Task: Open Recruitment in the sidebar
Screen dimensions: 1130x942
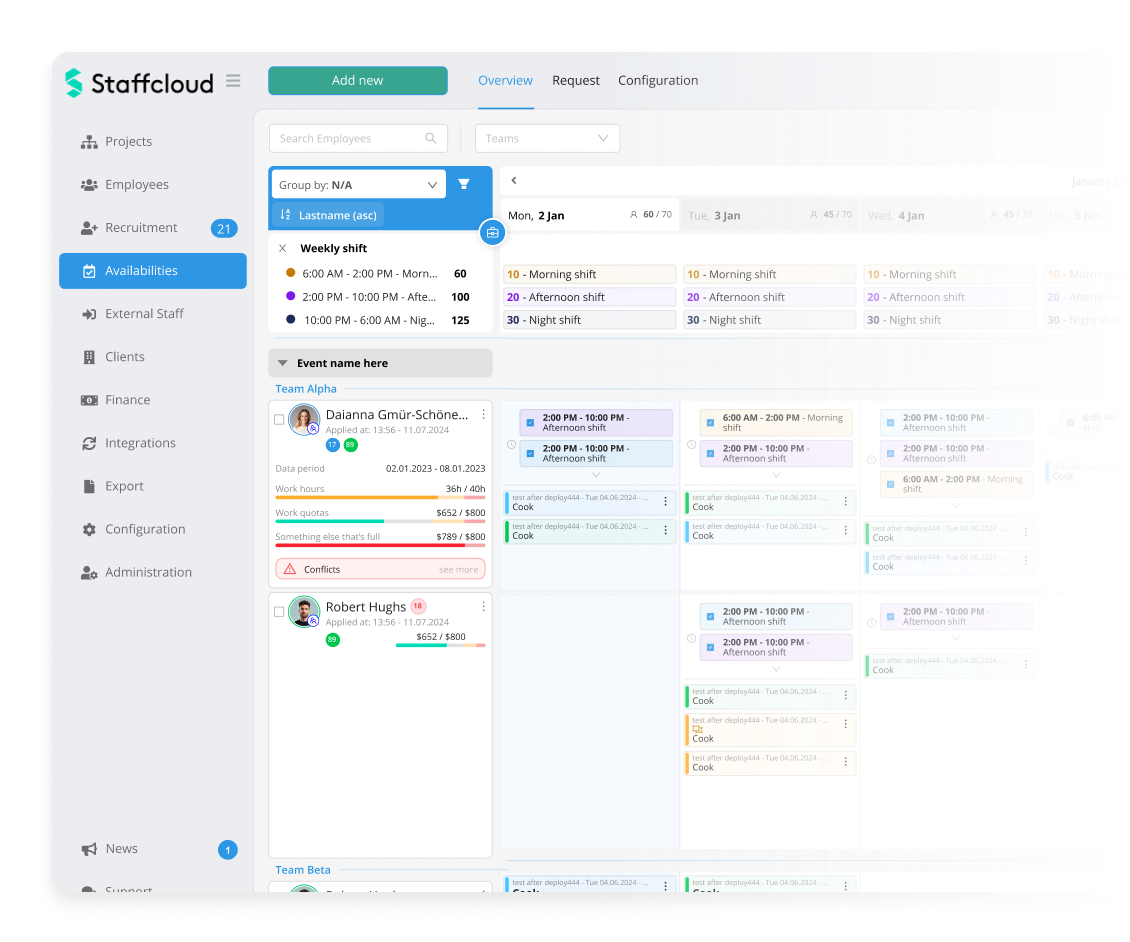Action: (x=141, y=228)
